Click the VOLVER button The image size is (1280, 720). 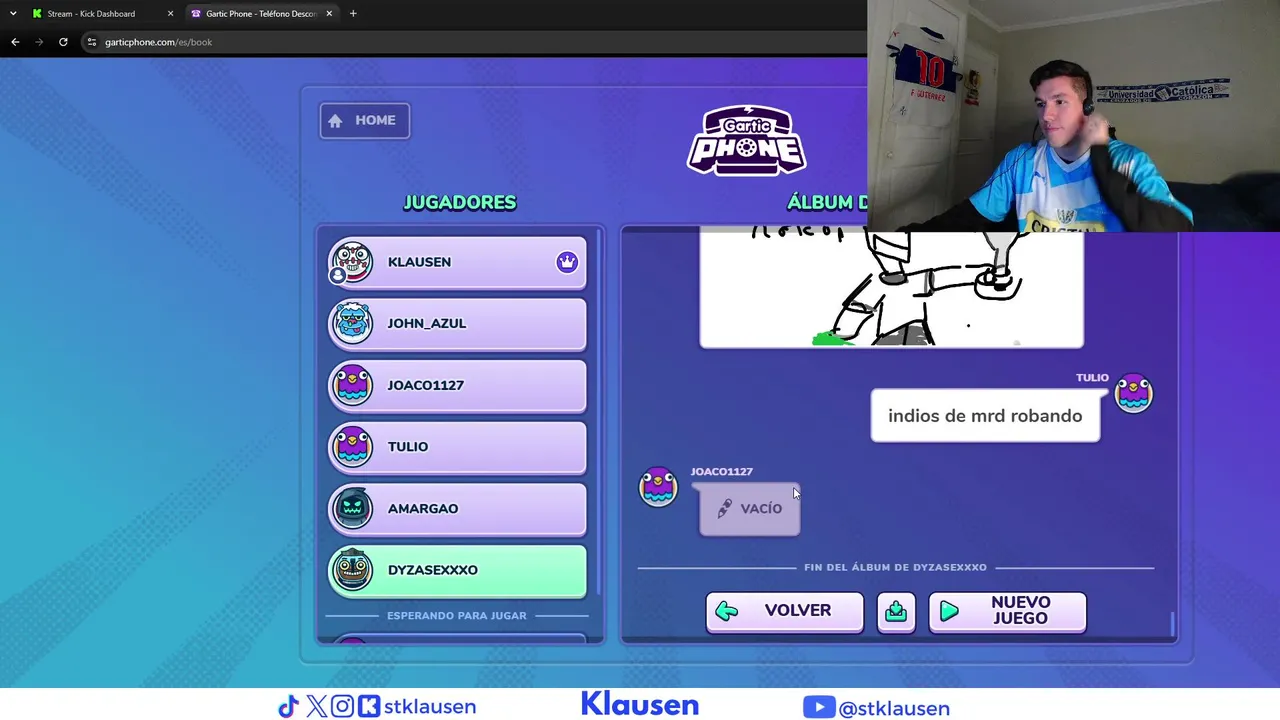[784, 612]
